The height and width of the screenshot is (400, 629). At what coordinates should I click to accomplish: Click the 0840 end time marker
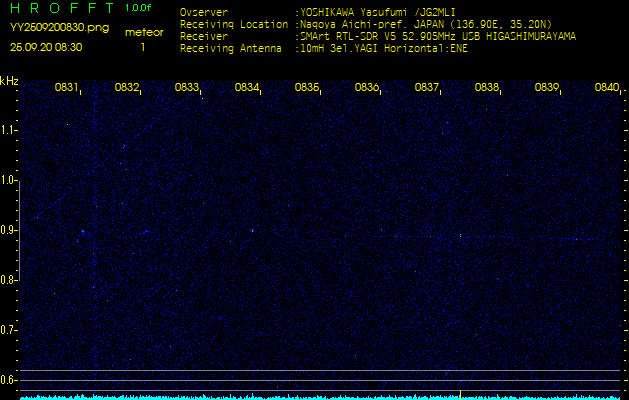606,88
